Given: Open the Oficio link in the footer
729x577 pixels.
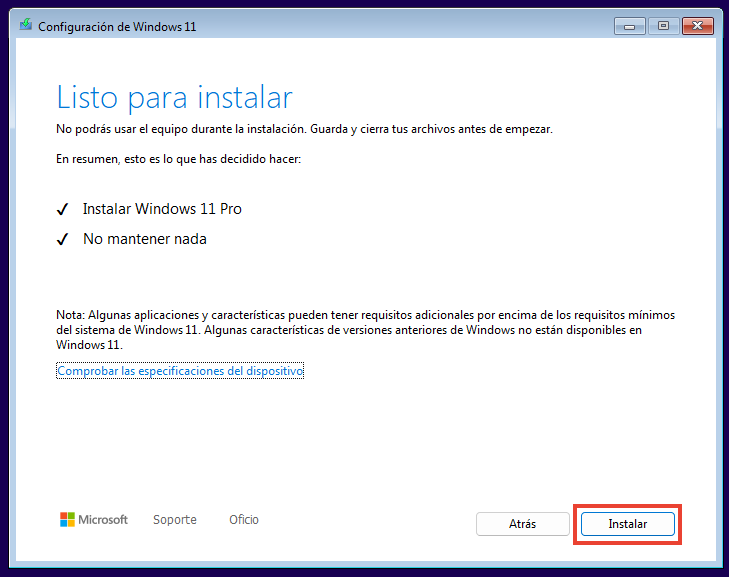Looking at the screenshot, I should [x=243, y=520].
